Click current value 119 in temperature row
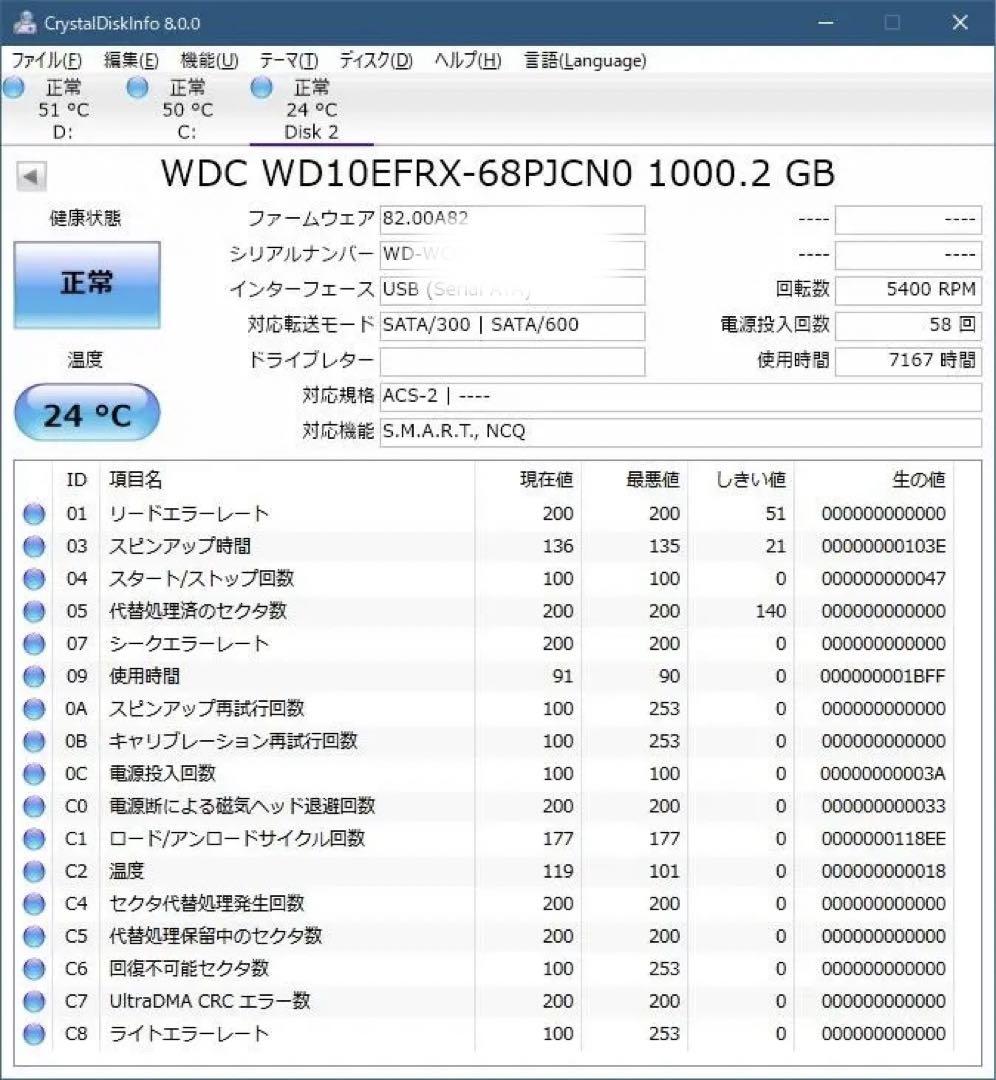The width and height of the screenshot is (996, 1080). point(558,871)
